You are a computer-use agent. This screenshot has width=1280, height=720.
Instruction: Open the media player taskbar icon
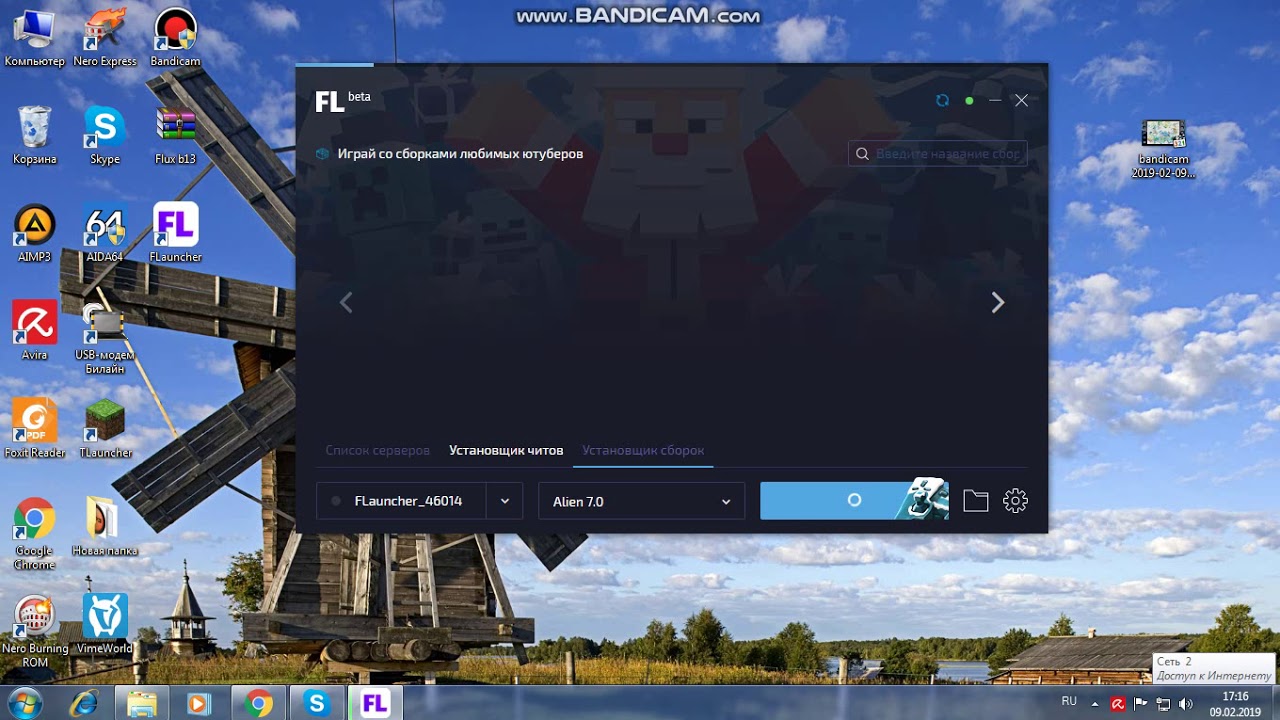tap(198, 704)
